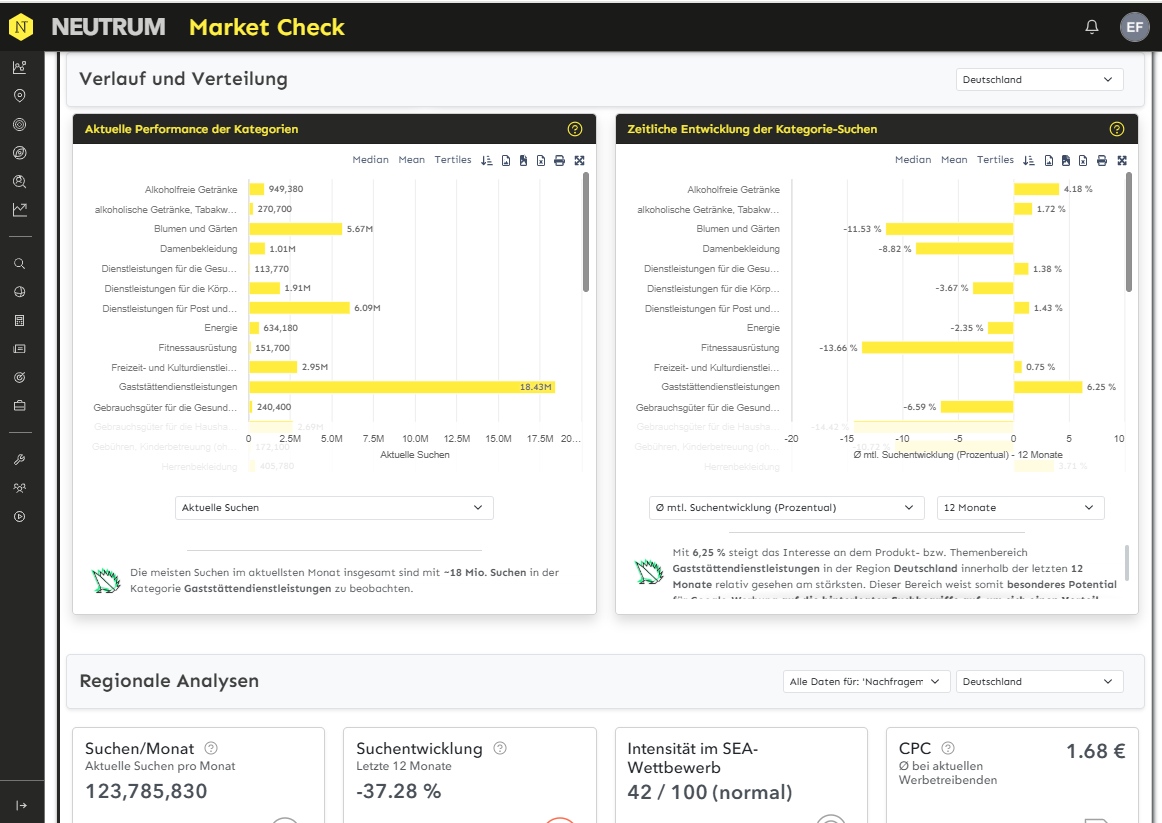Open the Alle Daten für 'Nachfragen' dropdown

tap(866, 682)
